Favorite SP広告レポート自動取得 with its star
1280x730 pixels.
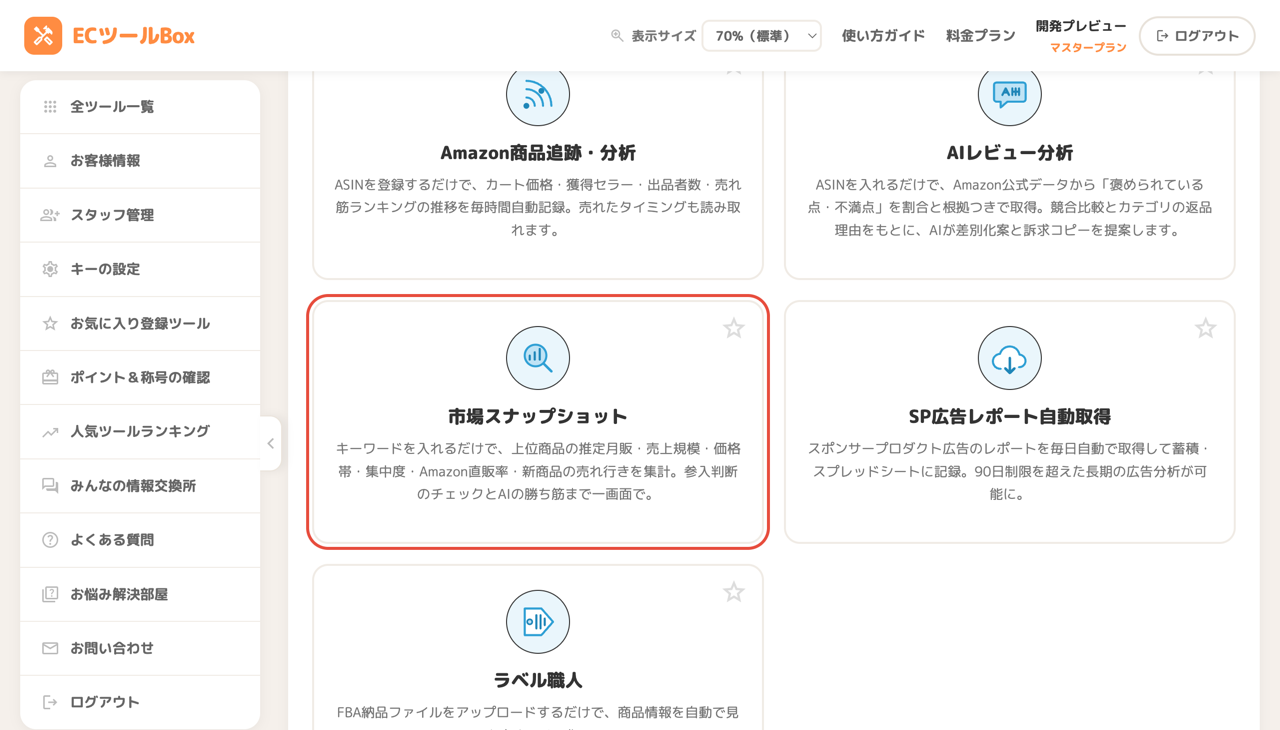coord(1206,328)
